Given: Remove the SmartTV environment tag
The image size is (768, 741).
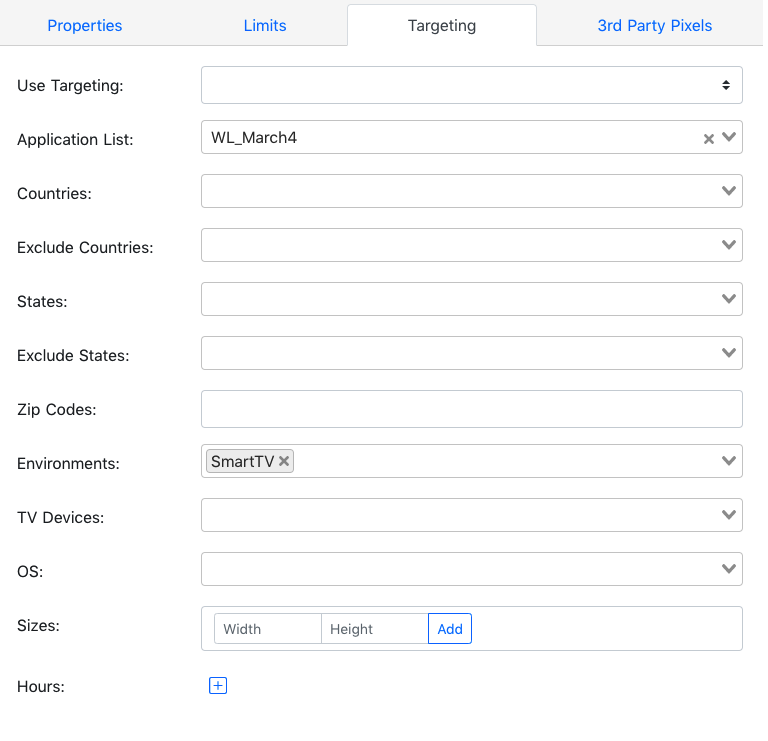Looking at the screenshot, I should tap(284, 461).
